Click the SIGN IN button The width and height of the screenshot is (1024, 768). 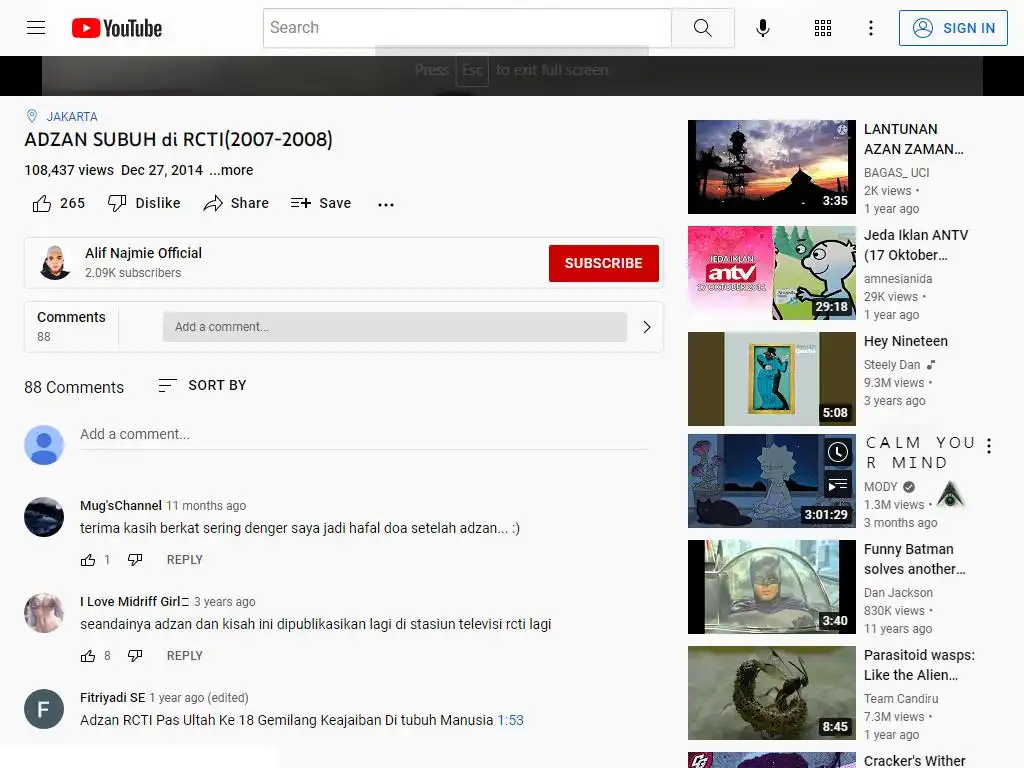(x=953, y=28)
